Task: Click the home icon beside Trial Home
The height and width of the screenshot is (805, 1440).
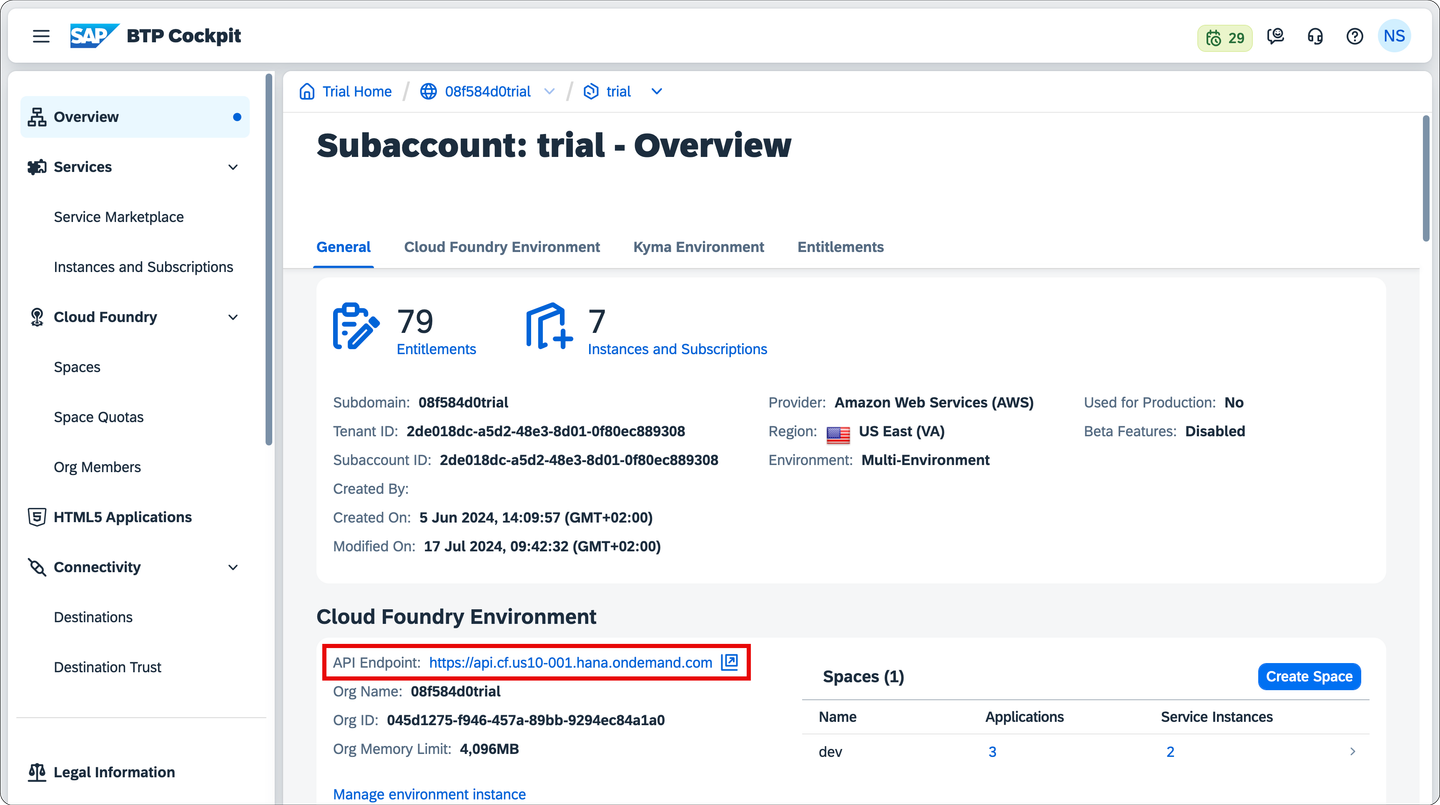Action: [307, 91]
